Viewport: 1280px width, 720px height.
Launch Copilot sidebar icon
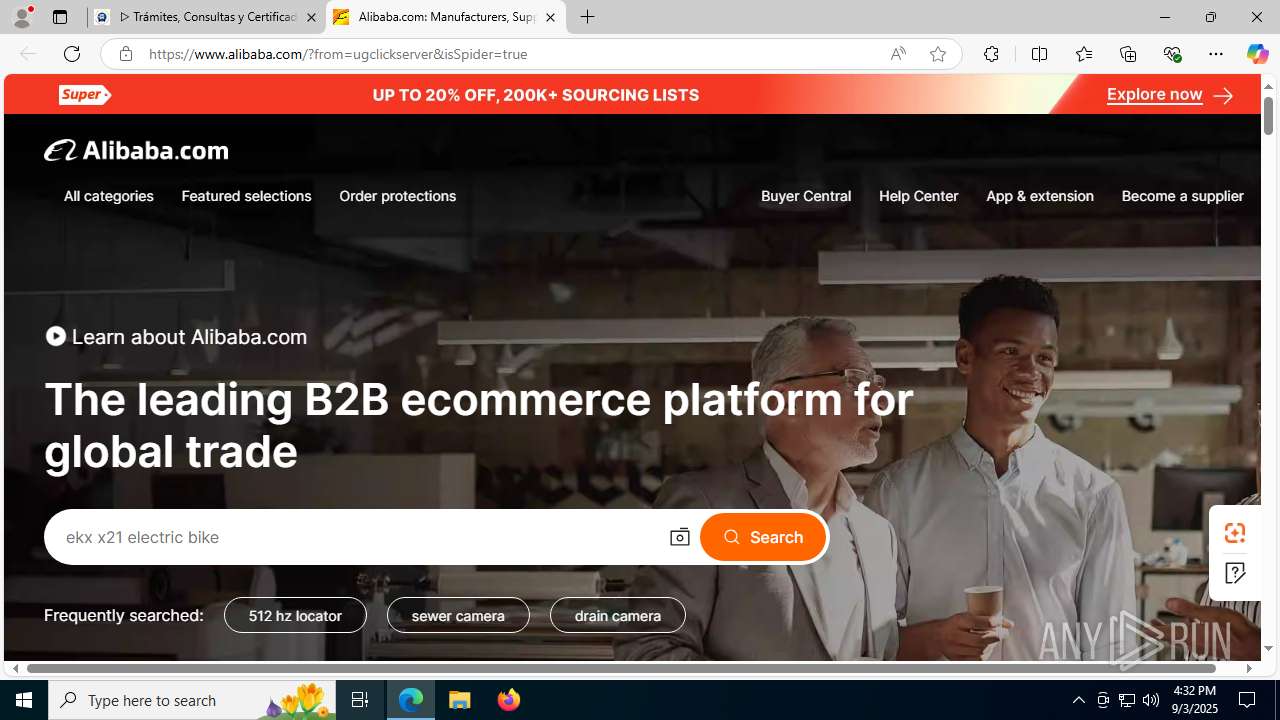pyautogui.click(x=1257, y=54)
